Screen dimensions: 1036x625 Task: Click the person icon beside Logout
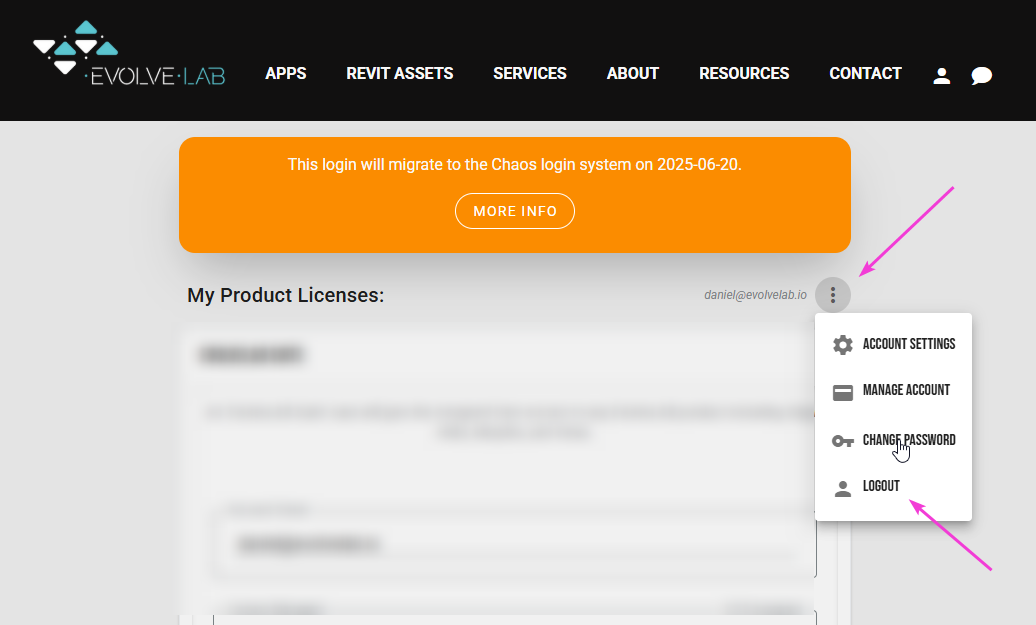(x=842, y=489)
